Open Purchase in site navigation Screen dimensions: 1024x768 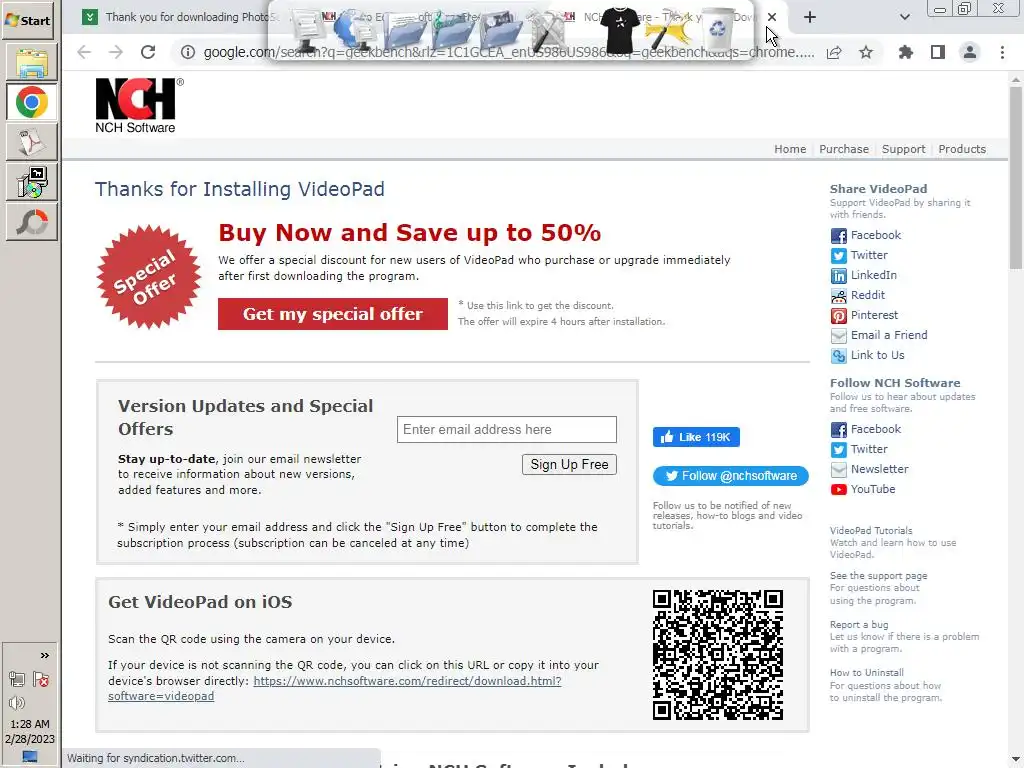pos(844,149)
